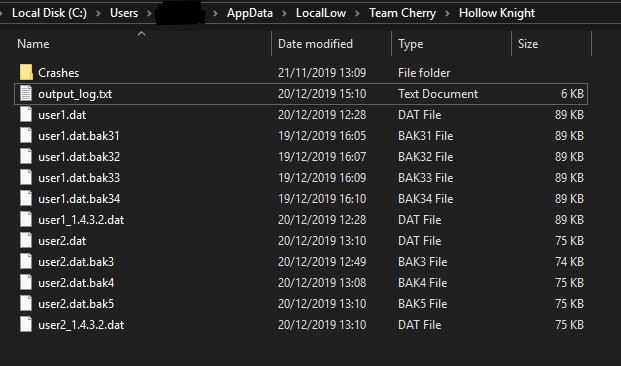This screenshot has height=366, width=621.
Task: Click the user2.dat file icon
Action: [x=26, y=240]
